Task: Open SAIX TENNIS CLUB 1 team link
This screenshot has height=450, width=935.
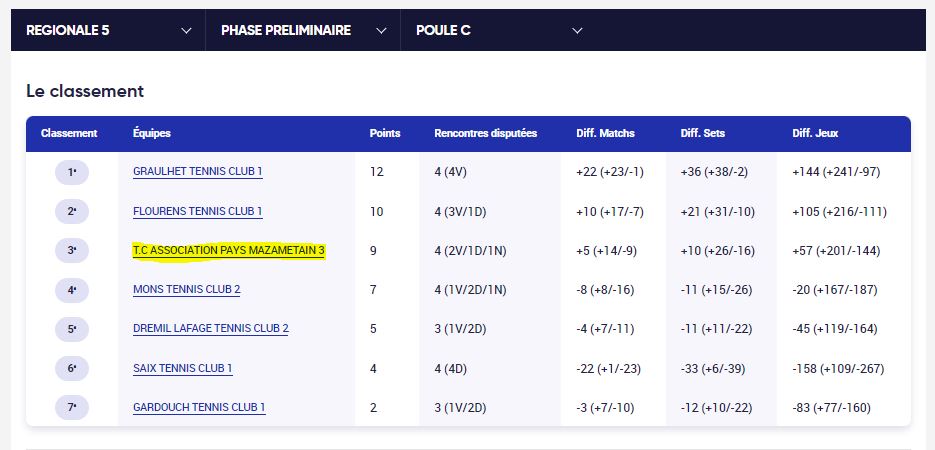Action: point(182,368)
